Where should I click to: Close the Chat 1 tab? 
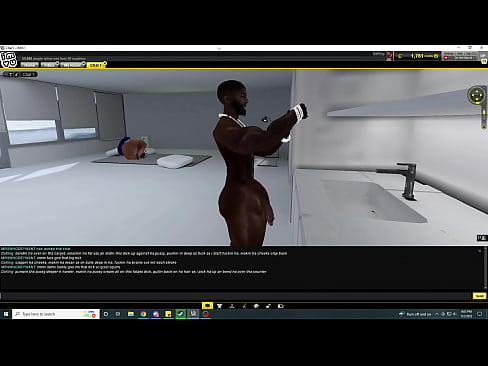pyautogui.click(x=105, y=63)
